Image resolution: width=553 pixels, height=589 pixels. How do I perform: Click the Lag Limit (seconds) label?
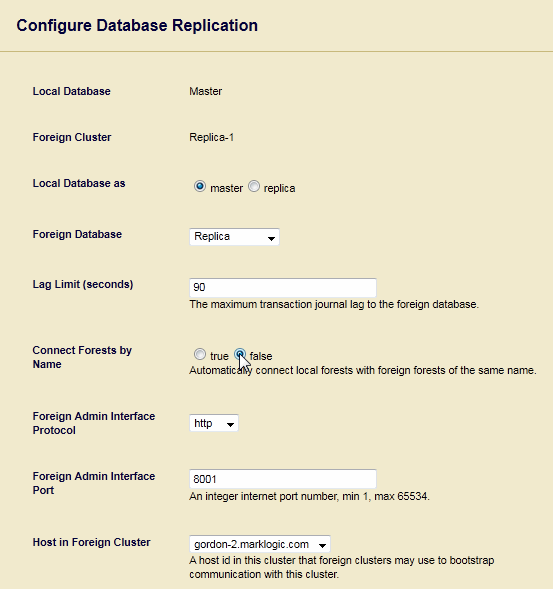(x=83, y=284)
